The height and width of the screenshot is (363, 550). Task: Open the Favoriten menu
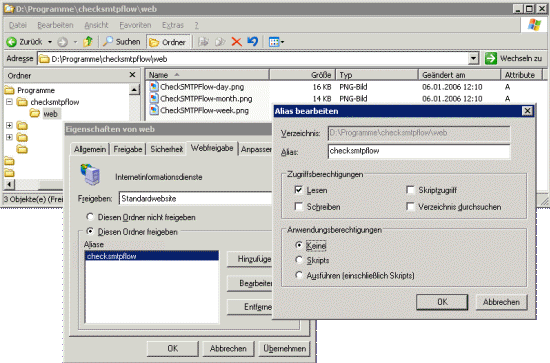135,25
